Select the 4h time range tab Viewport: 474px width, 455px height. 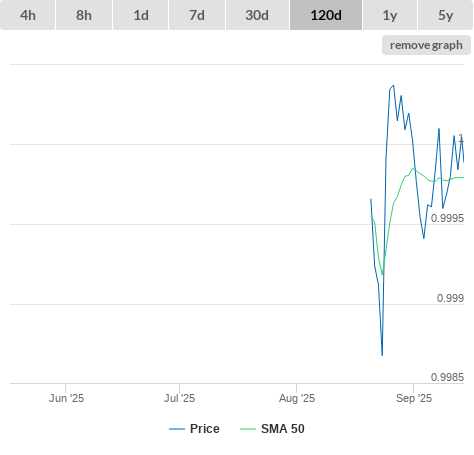tap(28, 15)
